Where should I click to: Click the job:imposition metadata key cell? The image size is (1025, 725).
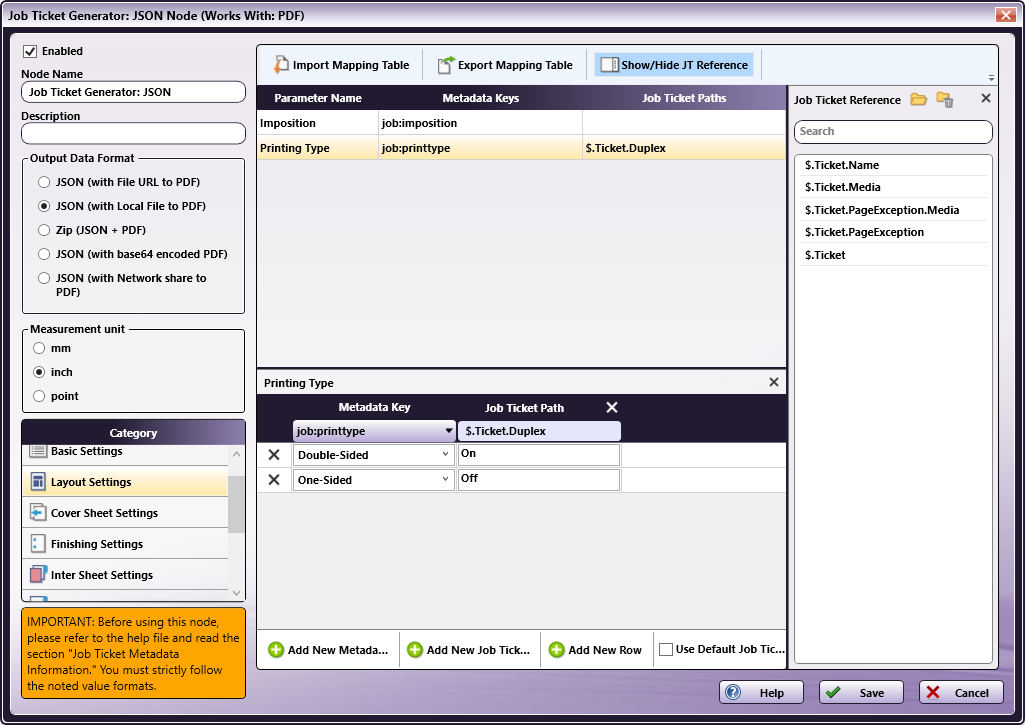pyautogui.click(x=480, y=123)
